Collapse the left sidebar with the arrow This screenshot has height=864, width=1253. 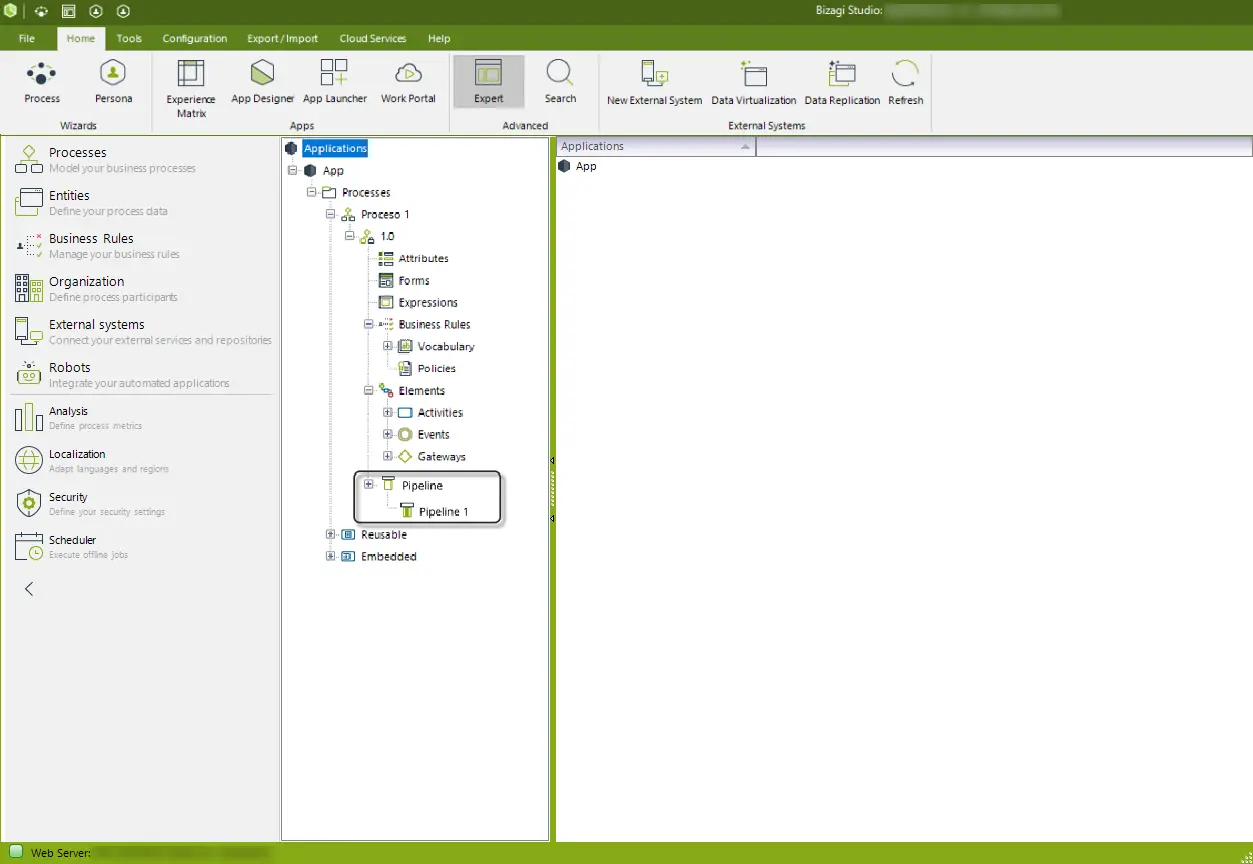pyautogui.click(x=29, y=589)
